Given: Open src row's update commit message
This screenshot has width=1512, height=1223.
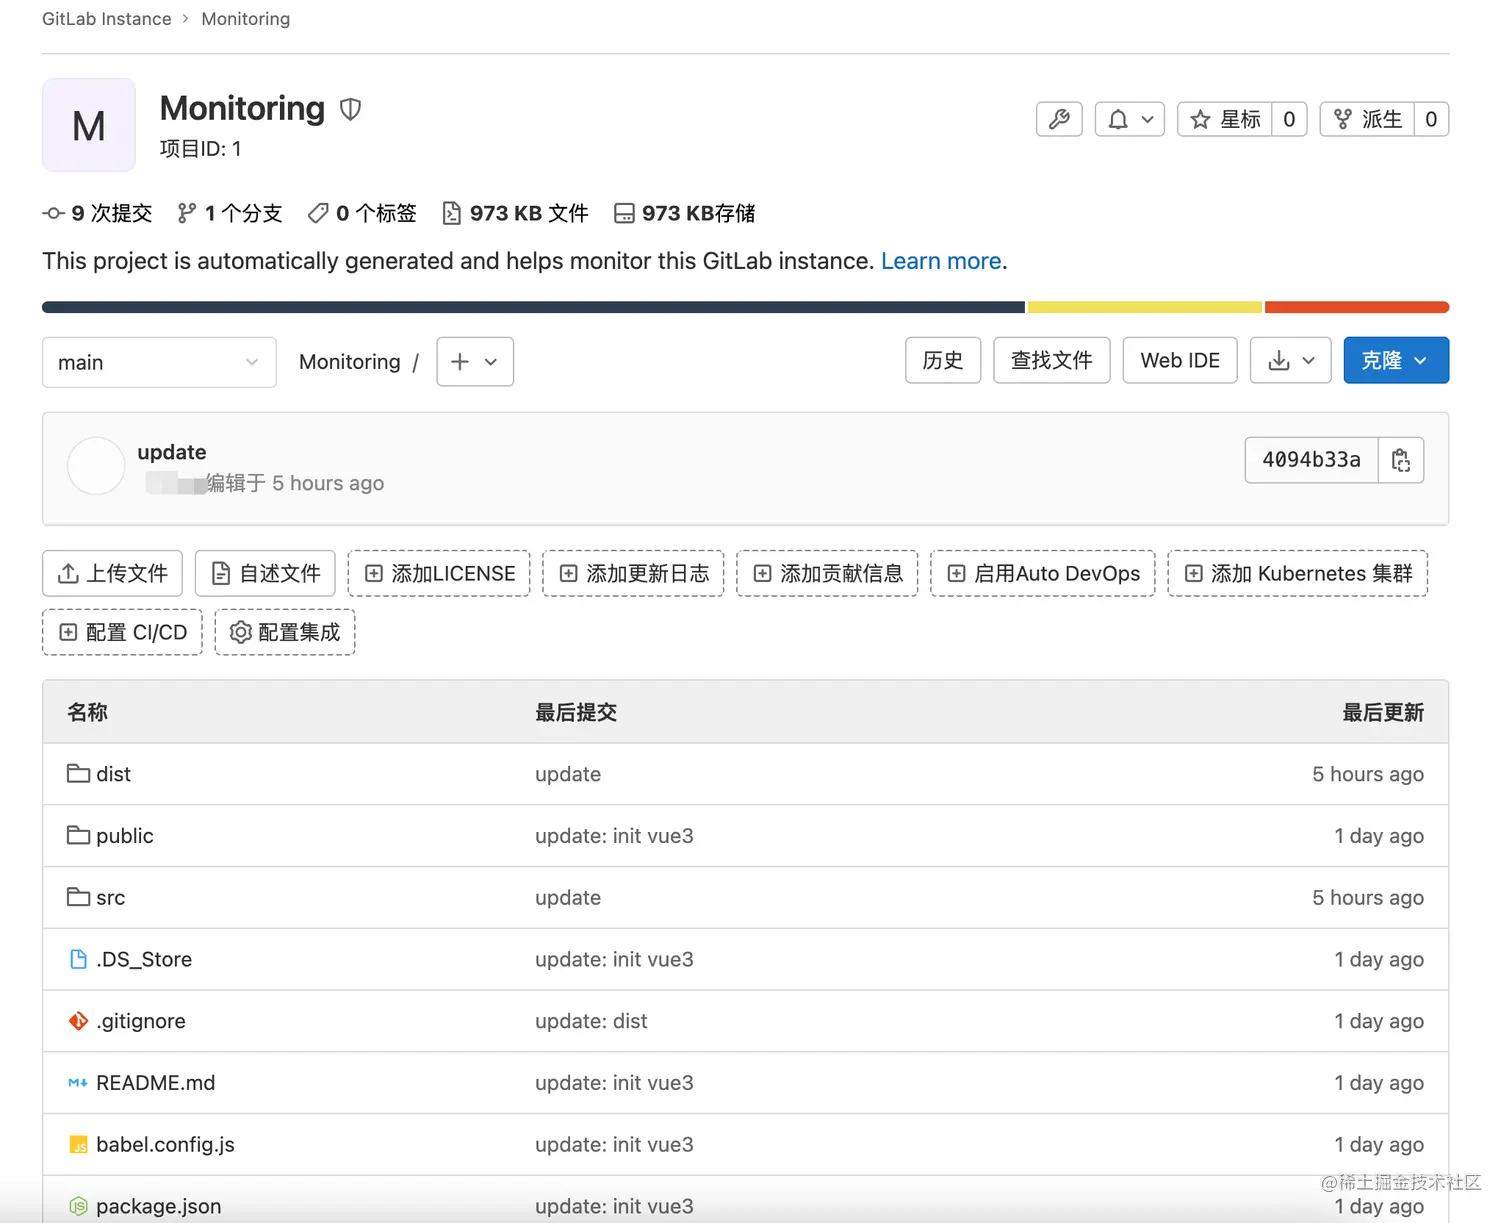Looking at the screenshot, I should pos(568,898).
